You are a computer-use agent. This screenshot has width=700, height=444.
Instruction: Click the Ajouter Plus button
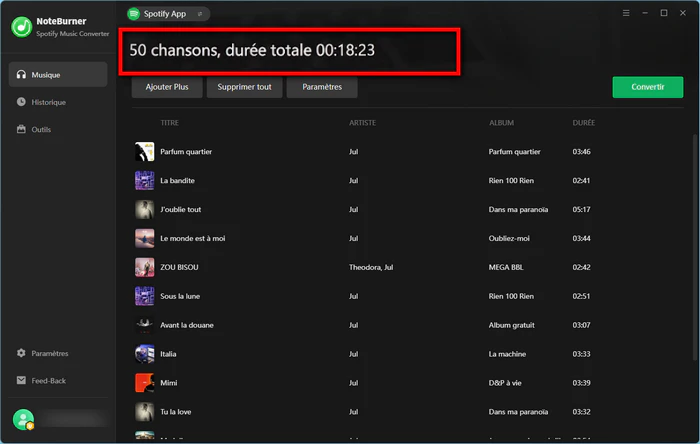pyautogui.click(x=167, y=87)
